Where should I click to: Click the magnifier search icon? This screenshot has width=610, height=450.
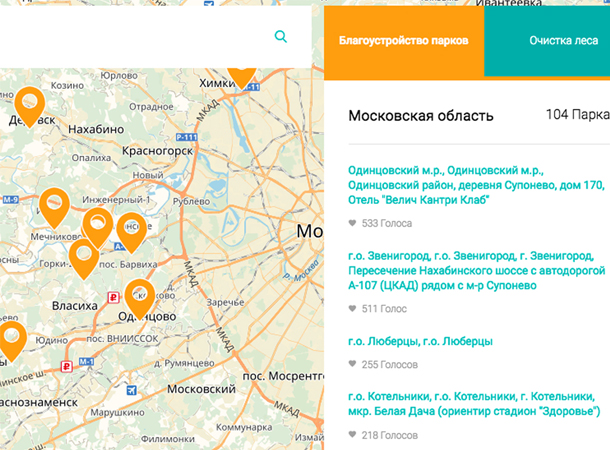(x=280, y=37)
